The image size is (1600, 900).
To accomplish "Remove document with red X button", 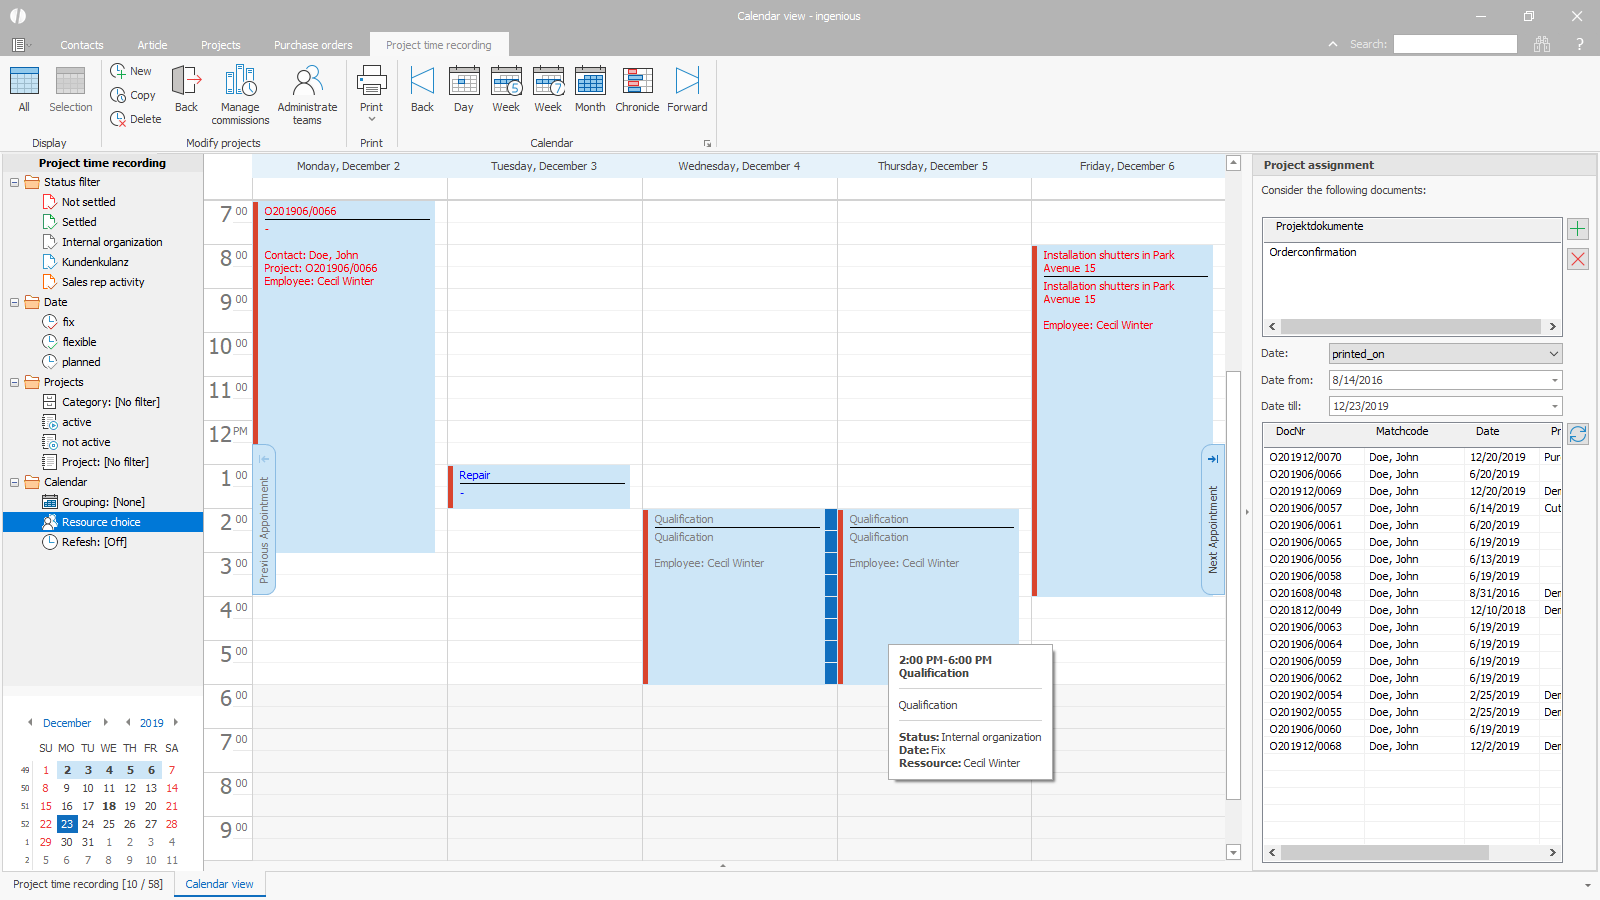I will (x=1578, y=259).
